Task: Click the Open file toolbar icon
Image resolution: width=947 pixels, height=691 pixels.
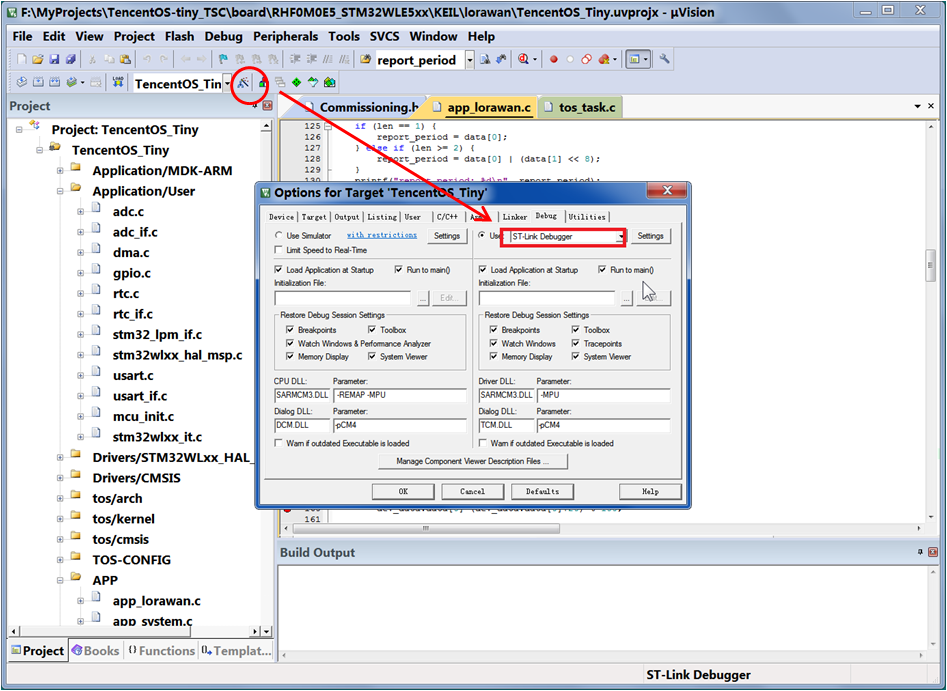Action: click(x=37, y=59)
